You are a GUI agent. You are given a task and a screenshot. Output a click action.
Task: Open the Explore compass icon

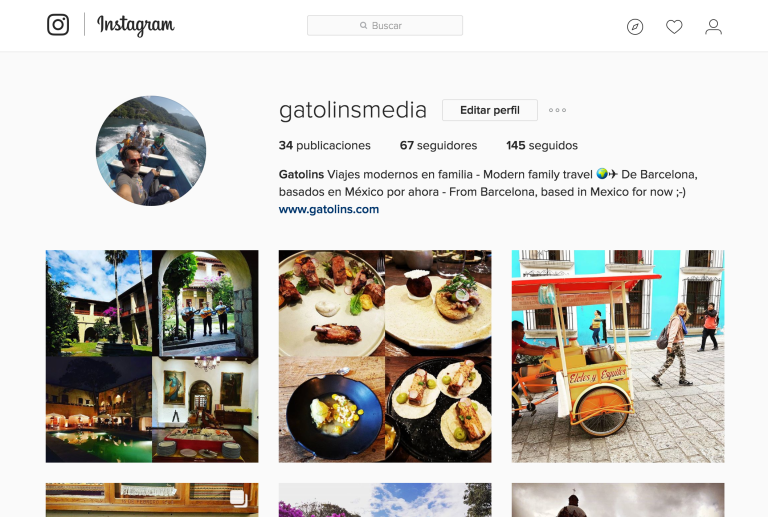coord(635,26)
